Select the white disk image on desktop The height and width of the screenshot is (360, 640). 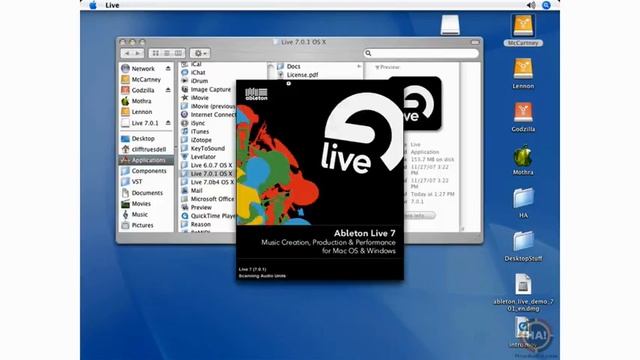pos(450,25)
